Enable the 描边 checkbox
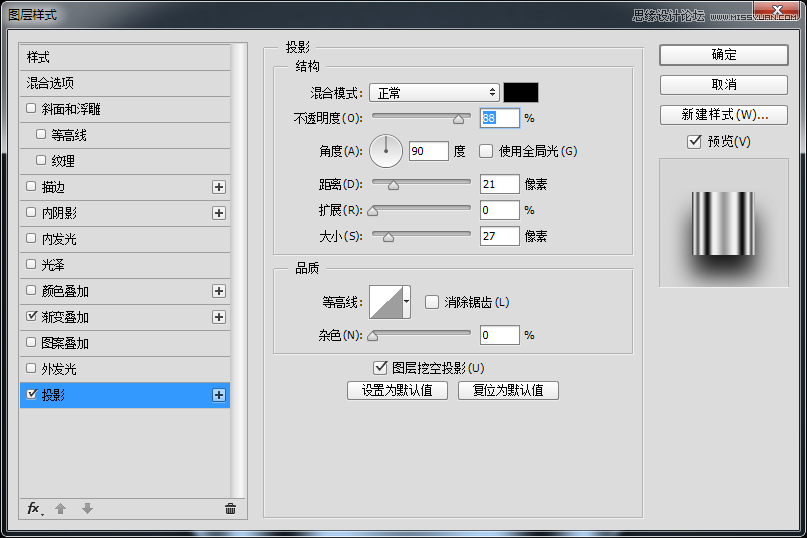The image size is (807, 538). coord(31,186)
